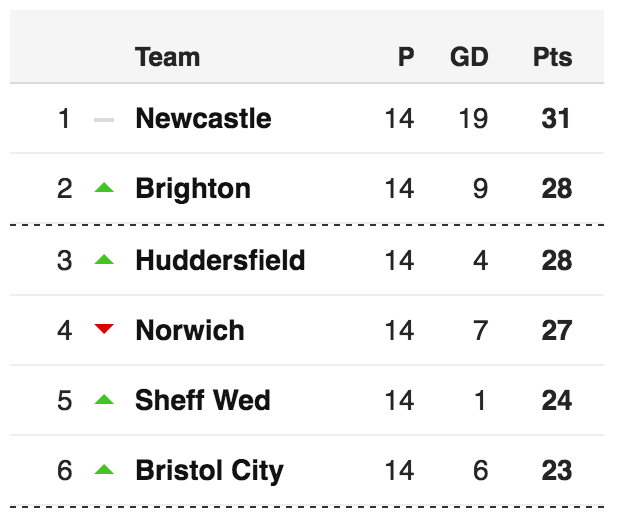618x516 pixels.
Task: Click the GD column header
Action: 469,57
